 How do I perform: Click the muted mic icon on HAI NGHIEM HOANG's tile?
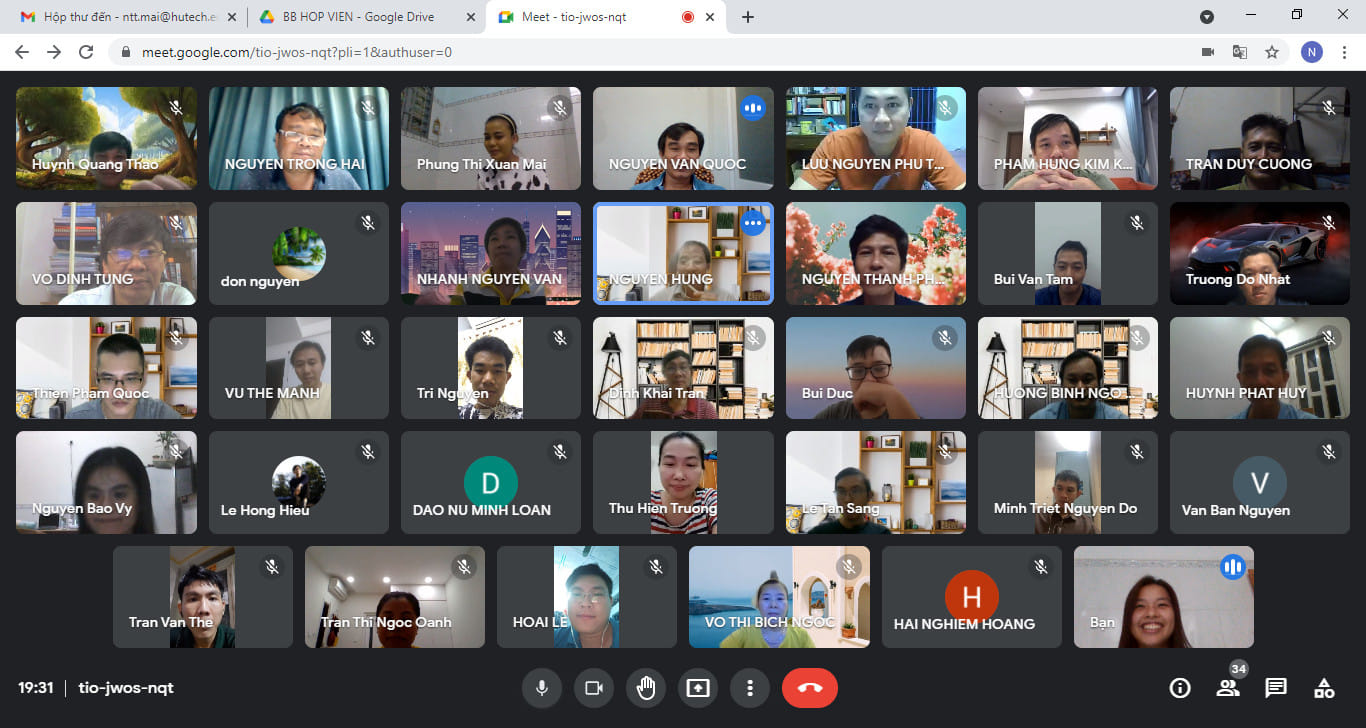(1041, 567)
